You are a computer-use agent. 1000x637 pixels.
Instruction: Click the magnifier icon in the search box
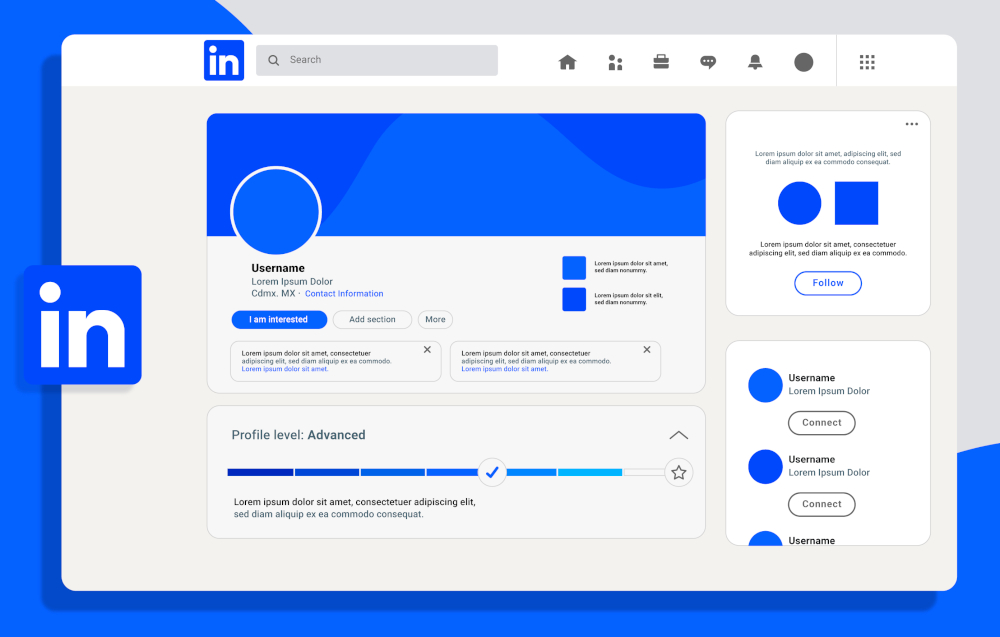click(274, 61)
